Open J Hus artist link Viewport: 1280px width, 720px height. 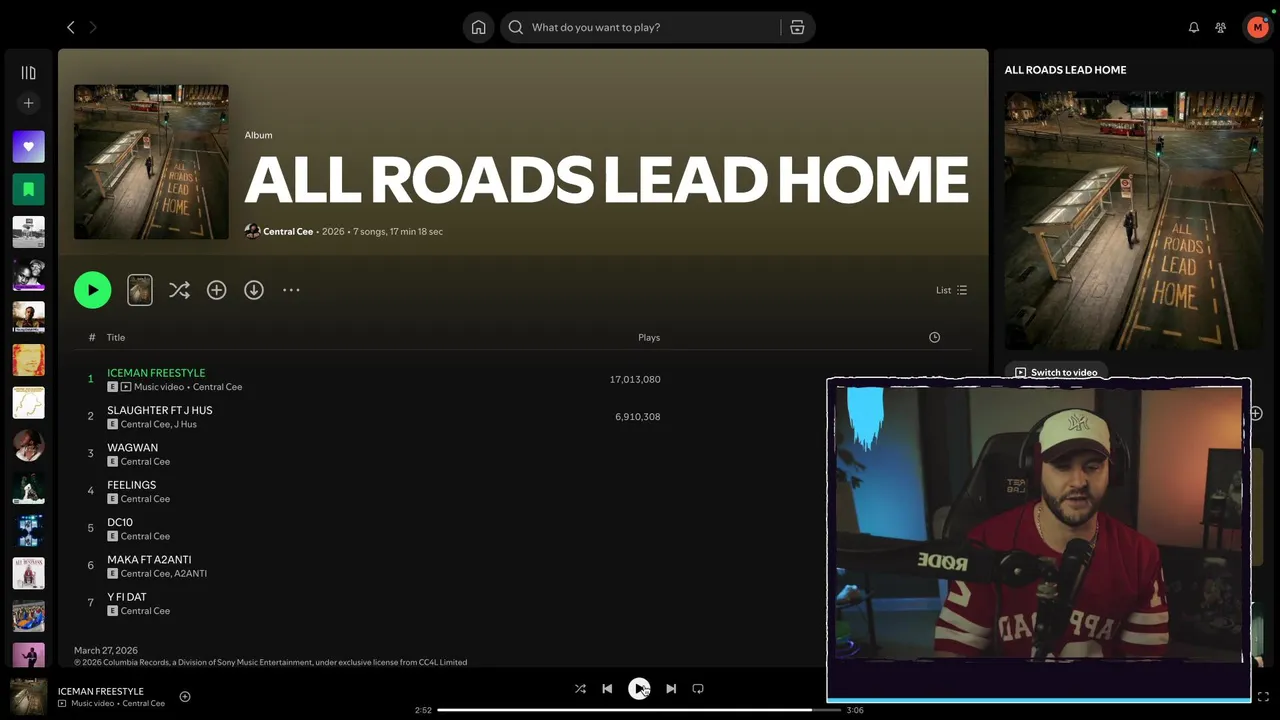186,424
